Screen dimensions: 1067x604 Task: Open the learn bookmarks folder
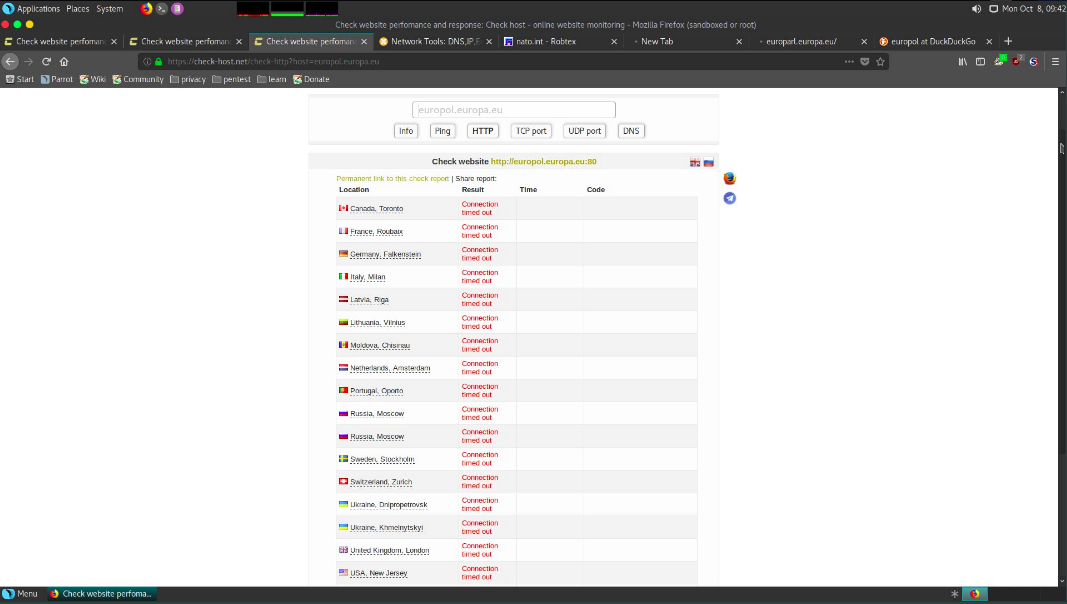[272, 80]
